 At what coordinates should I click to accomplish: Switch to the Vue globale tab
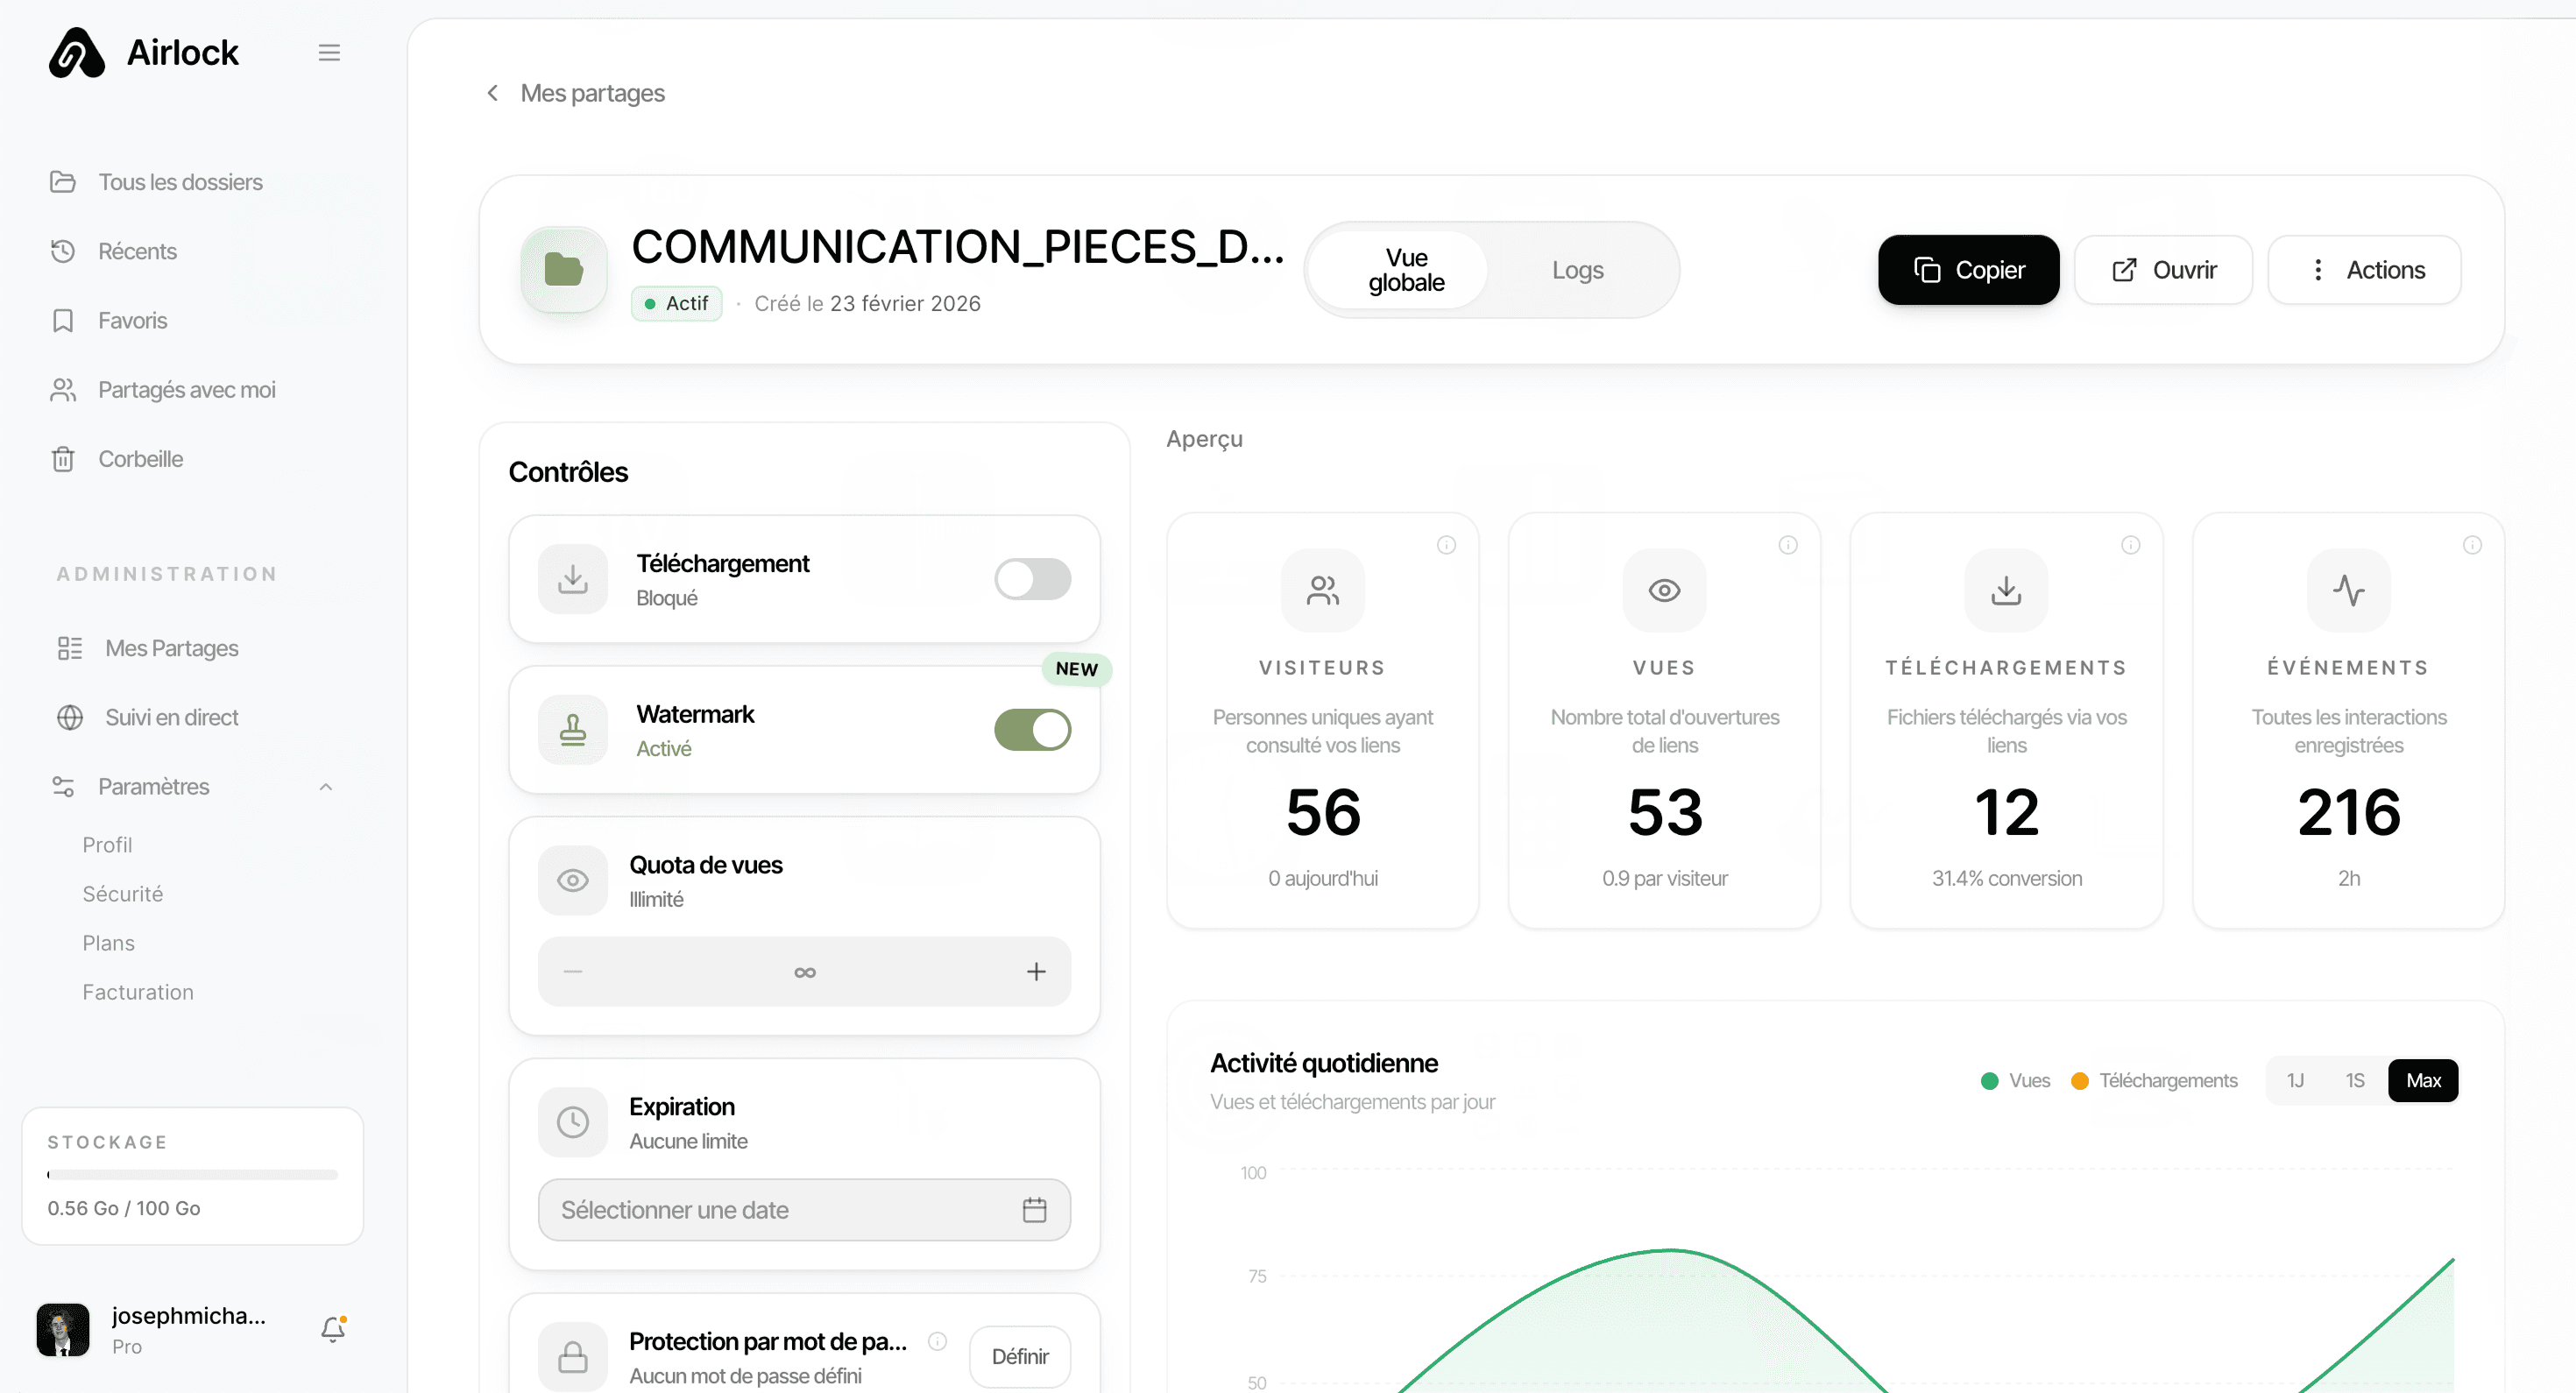(x=1399, y=270)
